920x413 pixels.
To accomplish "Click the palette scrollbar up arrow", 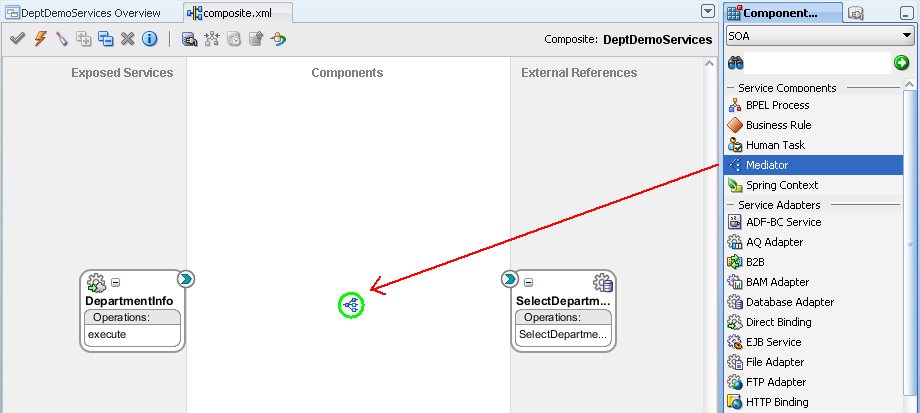I will click(x=909, y=86).
